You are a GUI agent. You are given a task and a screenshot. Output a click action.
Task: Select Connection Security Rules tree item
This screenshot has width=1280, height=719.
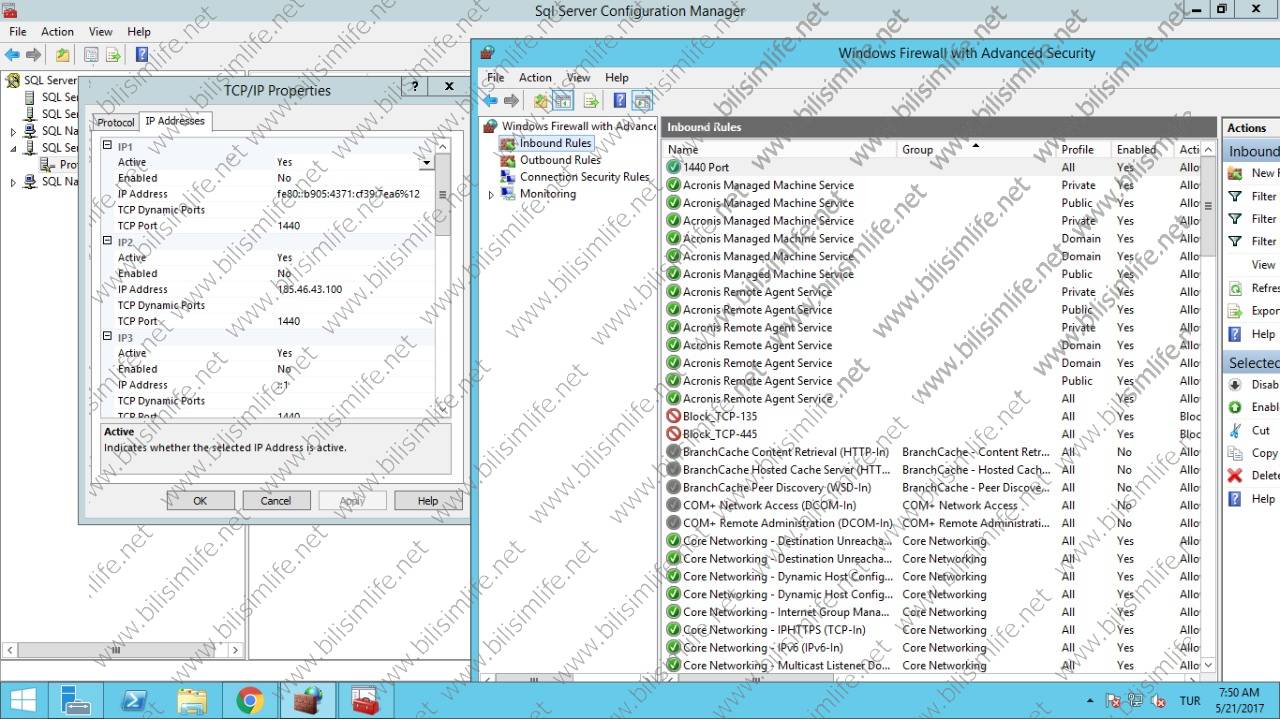click(584, 177)
